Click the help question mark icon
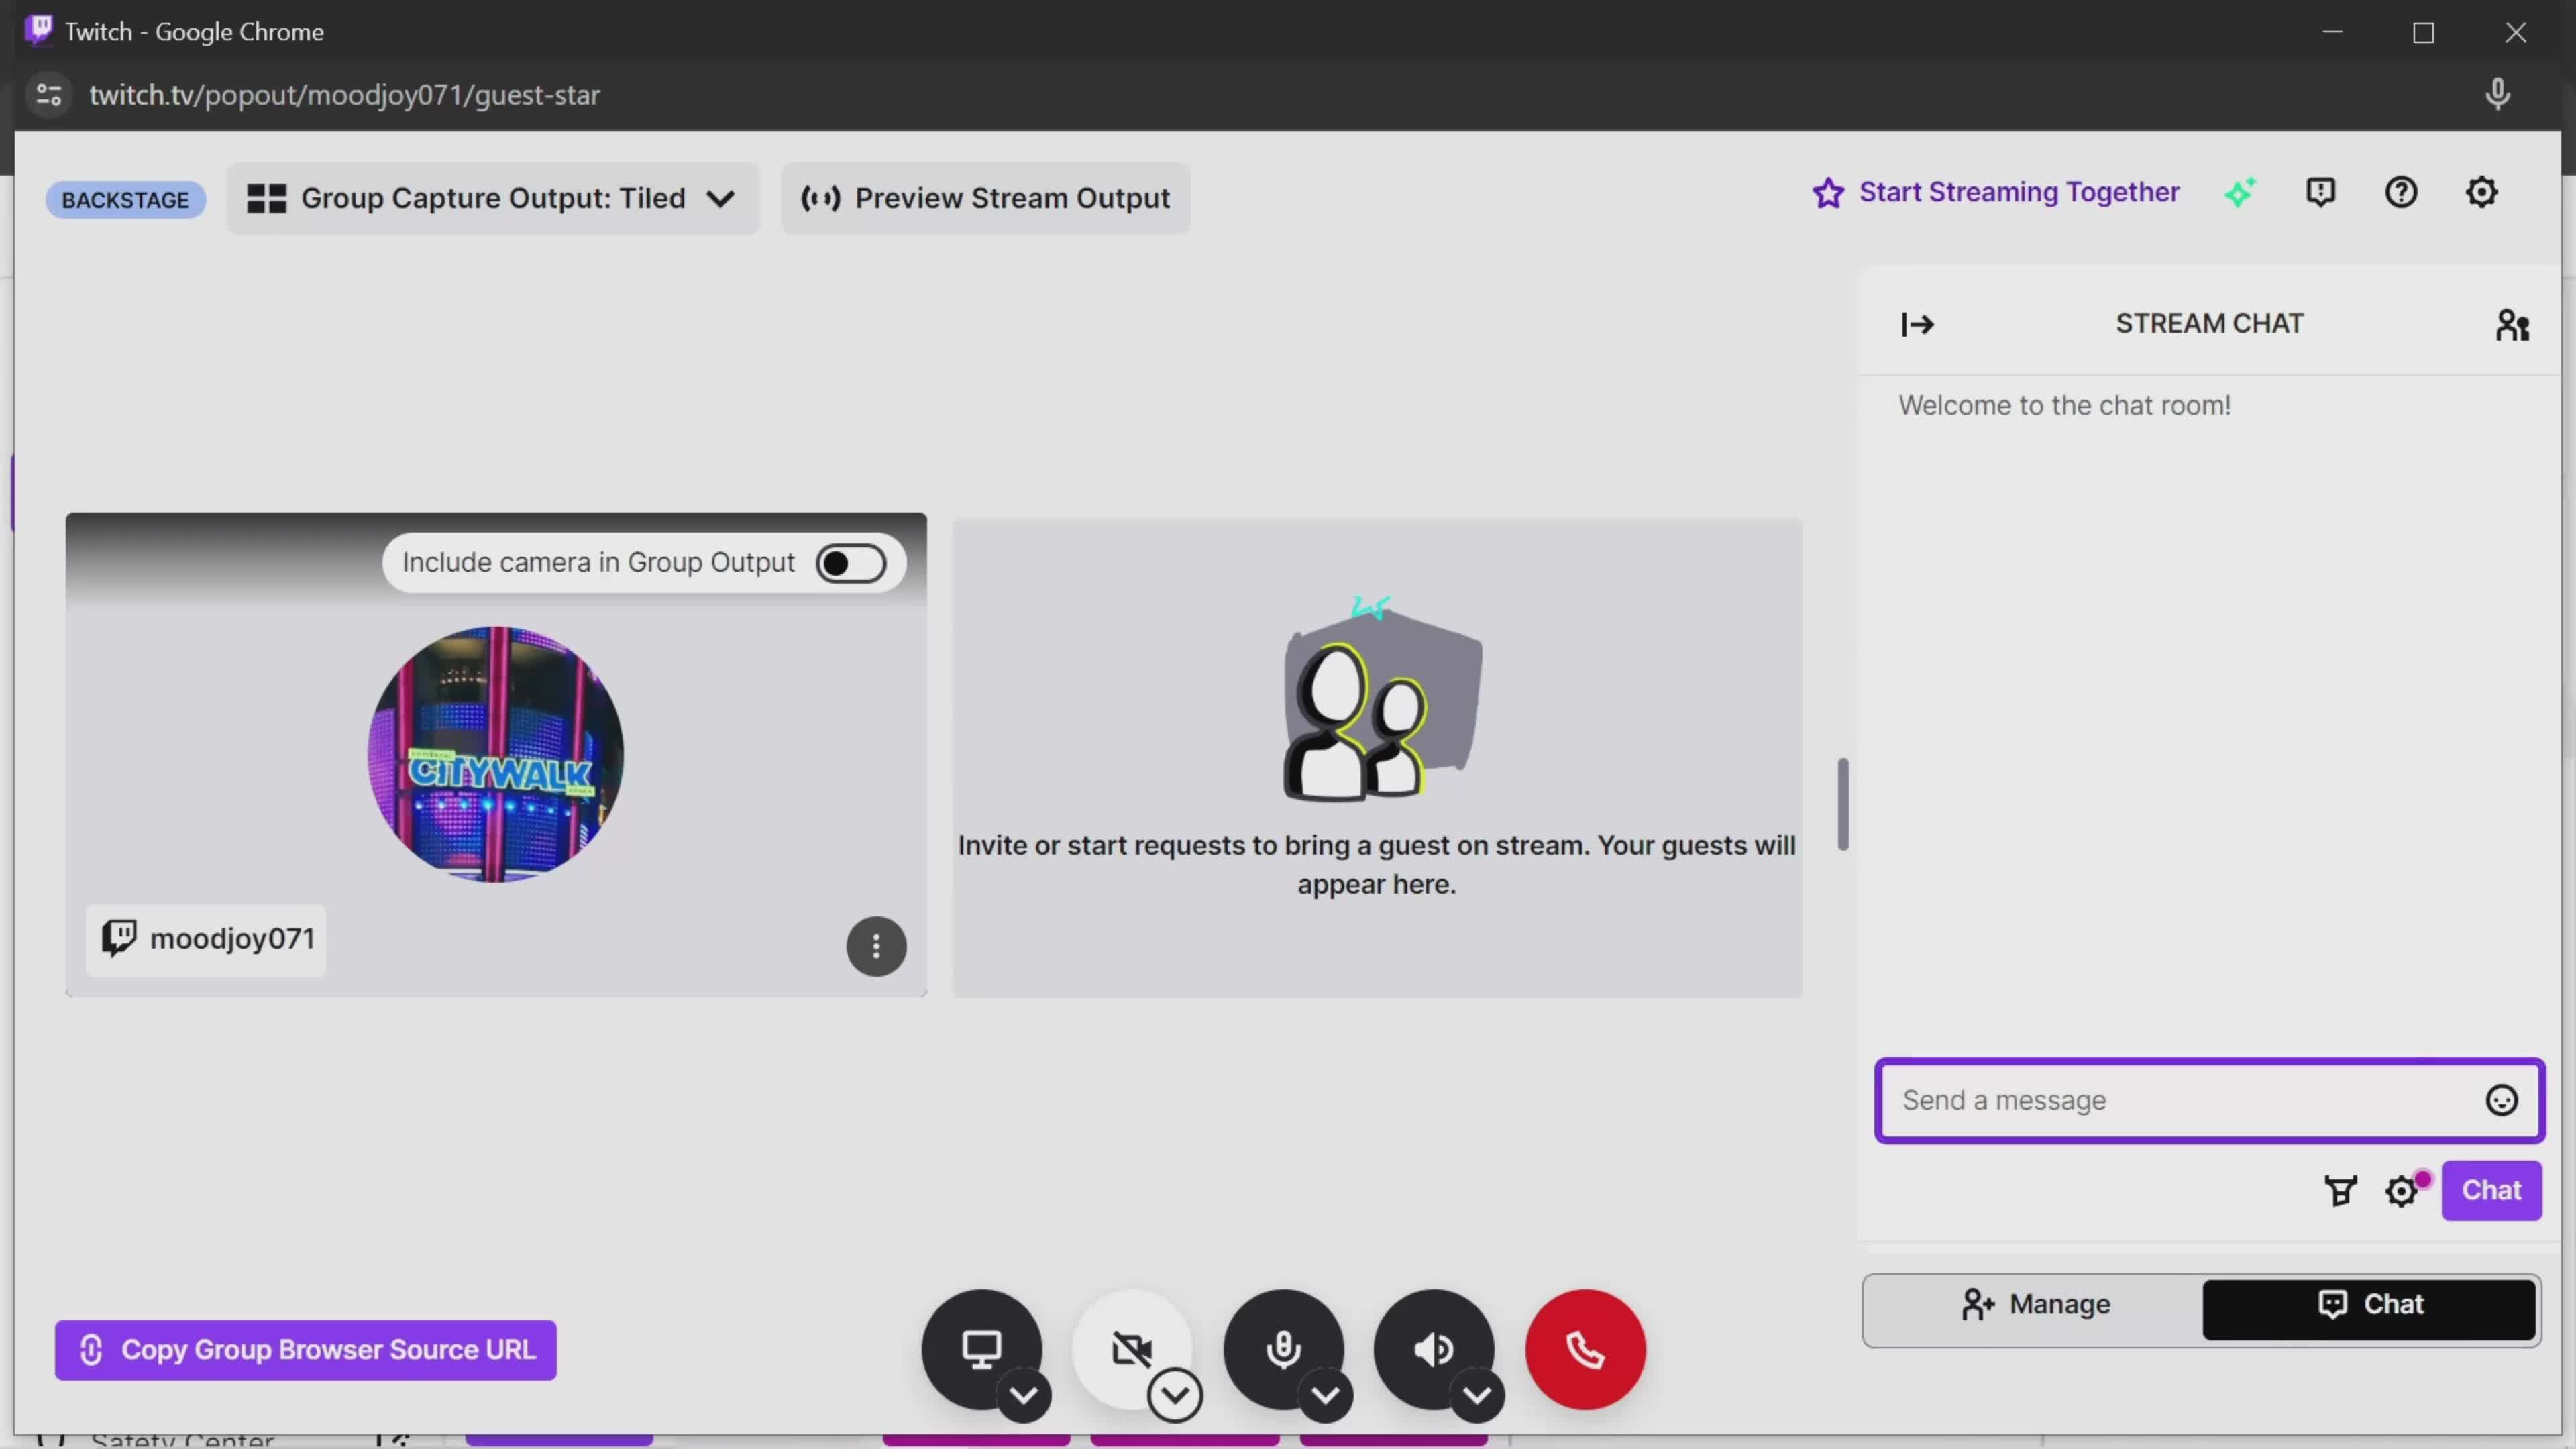Viewport: 2576px width, 1449px height. pyautogui.click(x=2403, y=191)
